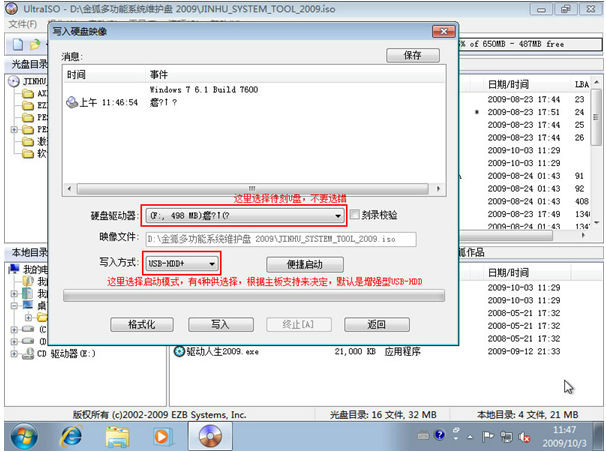Expand the 我的电脑 tree node
The width and height of the screenshot is (606, 452).
[13, 270]
